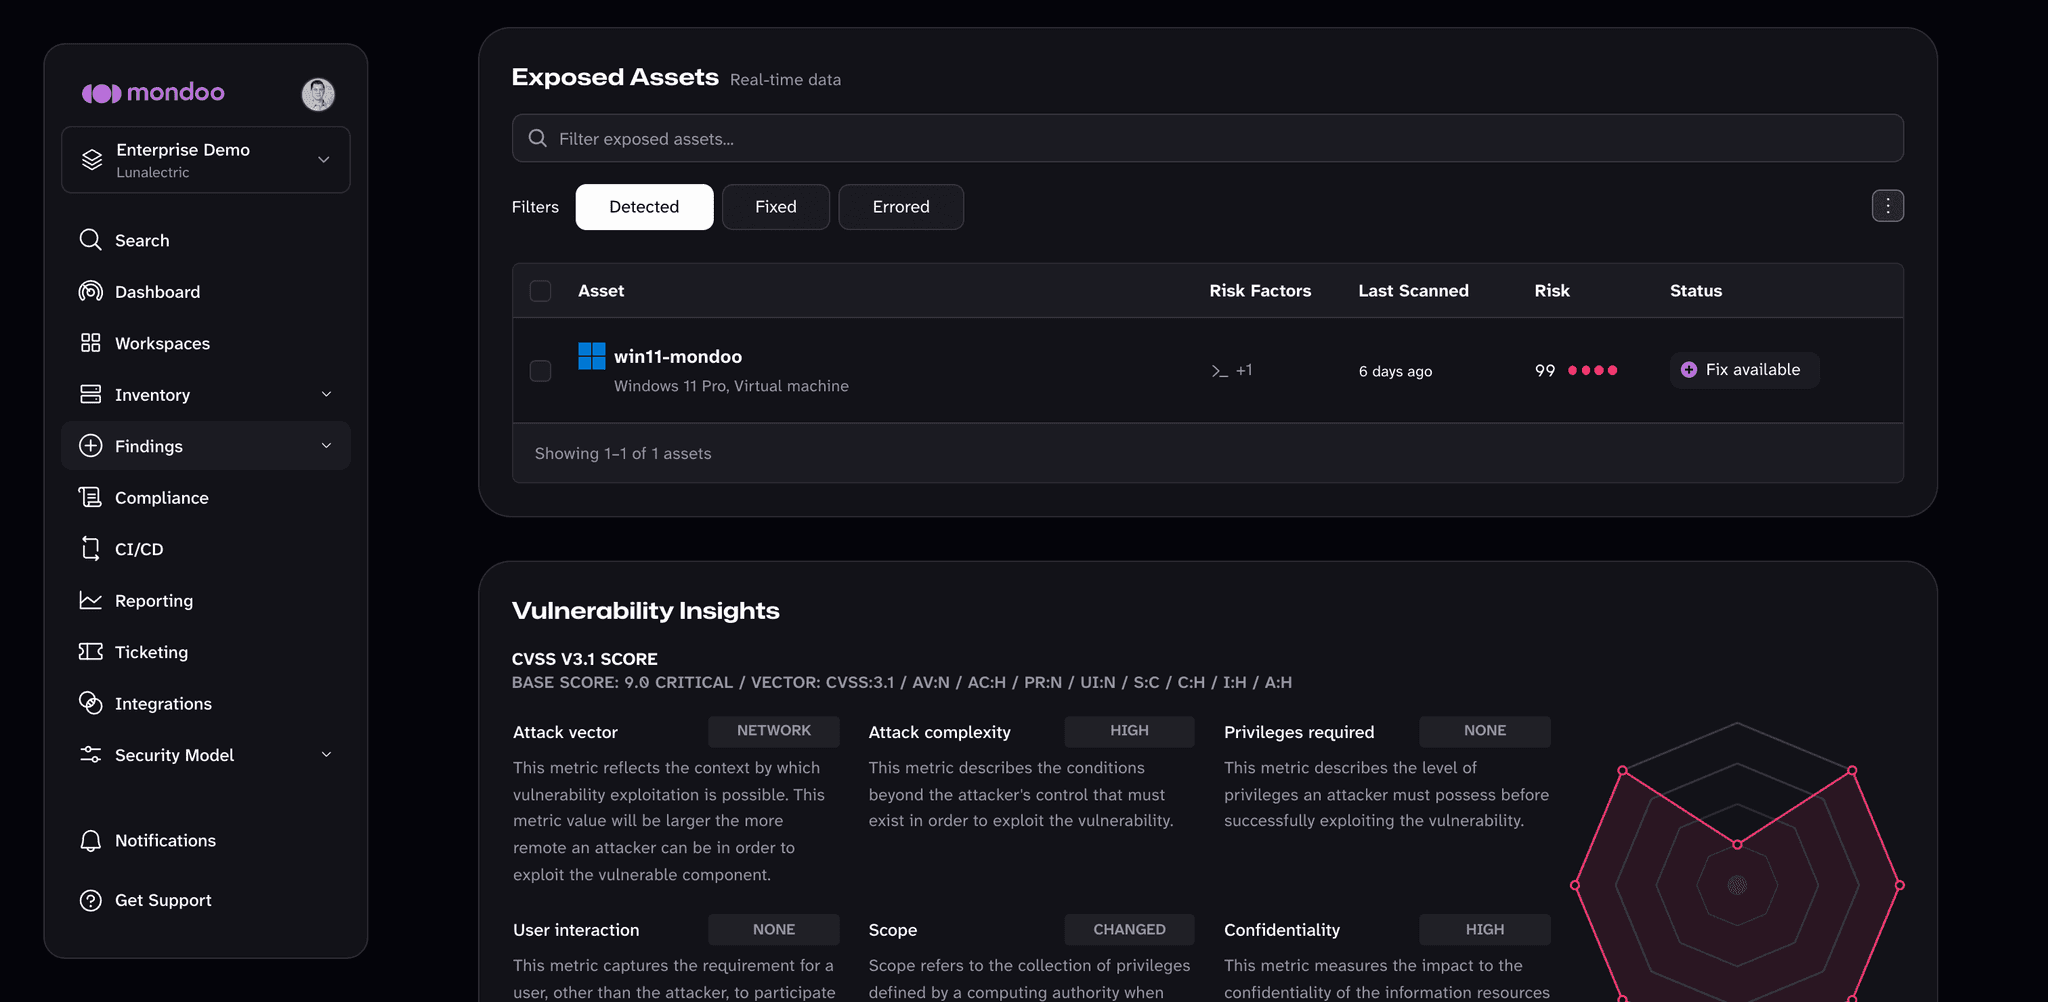Click the Security Model sliders icon
The height and width of the screenshot is (1002, 2048).
click(x=90, y=755)
